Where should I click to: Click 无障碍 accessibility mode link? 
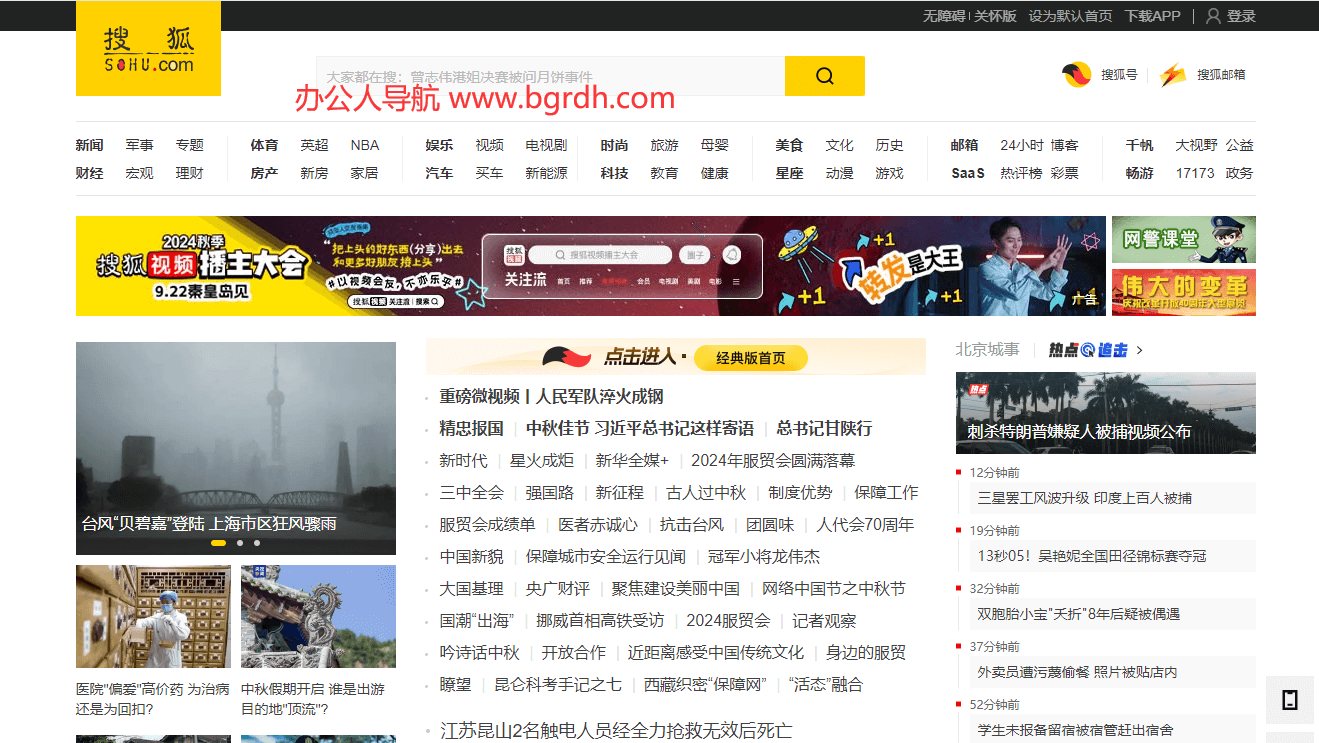pos(943,16)
